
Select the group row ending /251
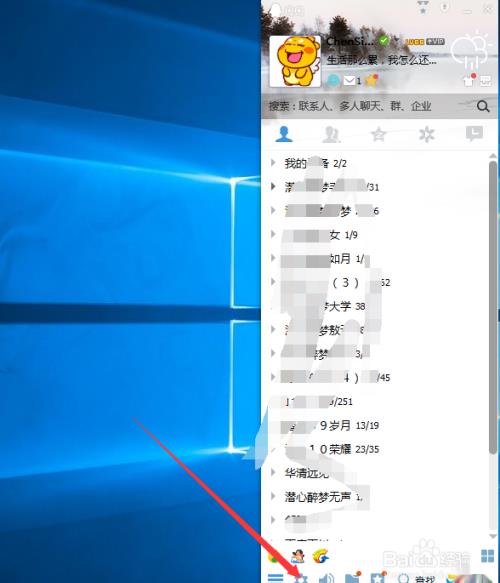(x=375, y=401)
